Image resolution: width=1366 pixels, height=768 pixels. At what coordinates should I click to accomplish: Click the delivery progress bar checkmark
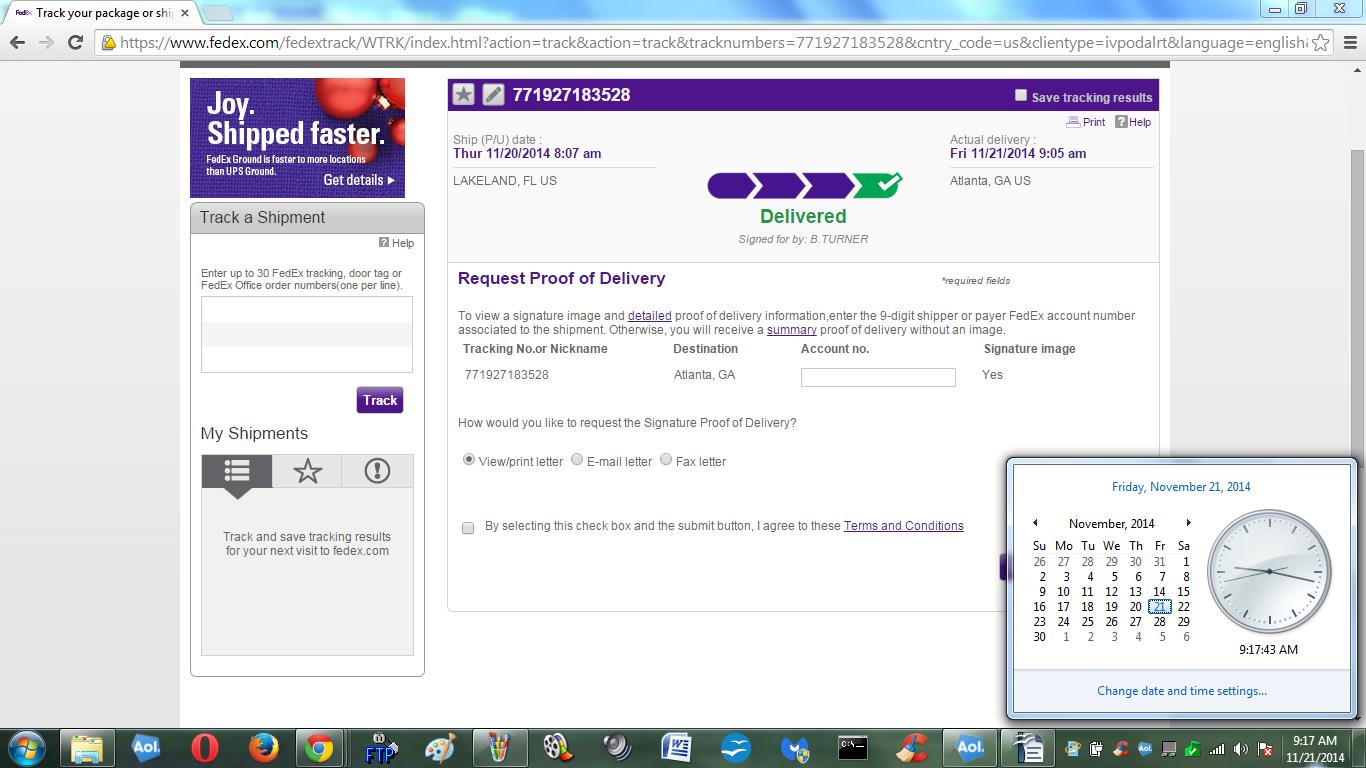point(879,185)
